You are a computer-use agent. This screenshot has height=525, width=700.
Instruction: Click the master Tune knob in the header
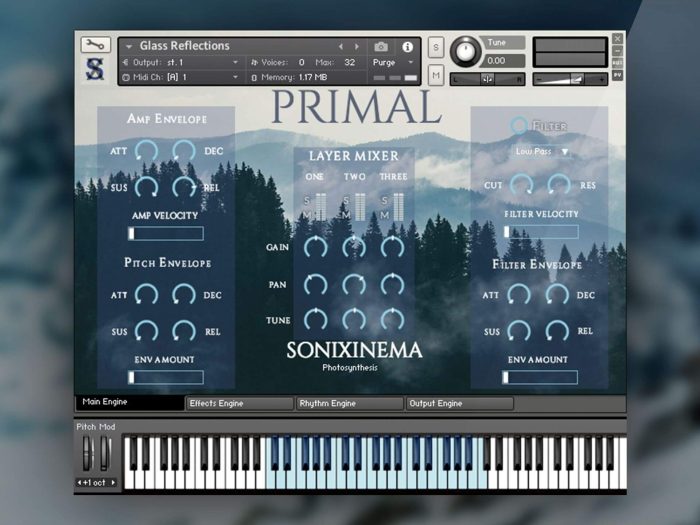click(465, 51)
